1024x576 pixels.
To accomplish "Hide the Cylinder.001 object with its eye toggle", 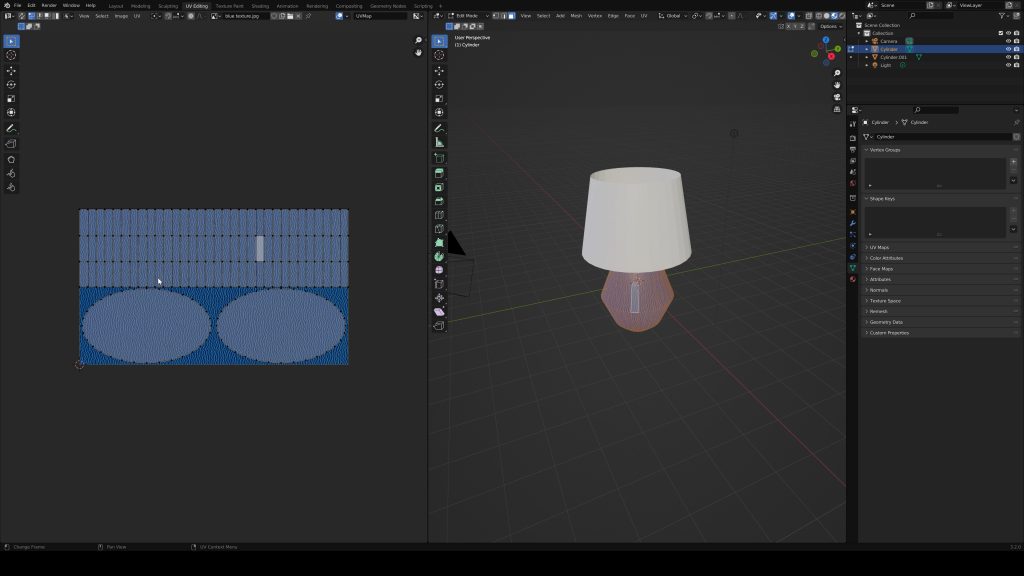I will 1008,57.
